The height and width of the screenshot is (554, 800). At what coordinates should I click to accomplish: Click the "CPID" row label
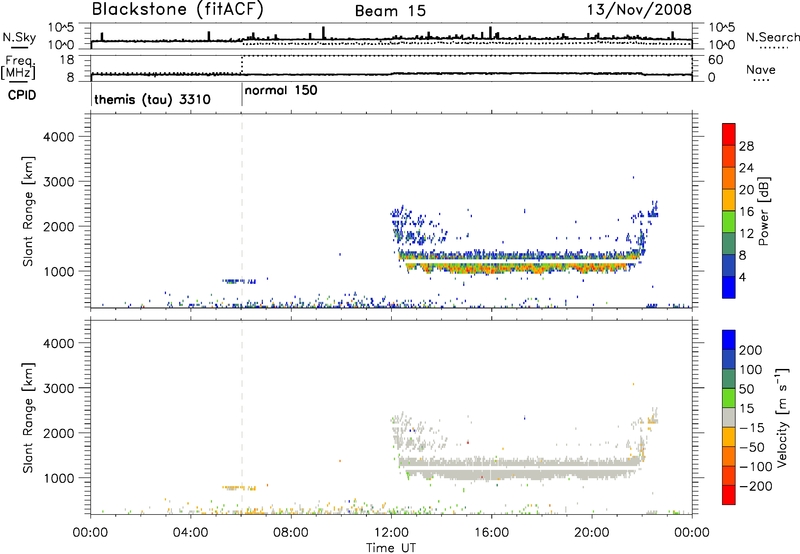22,95
